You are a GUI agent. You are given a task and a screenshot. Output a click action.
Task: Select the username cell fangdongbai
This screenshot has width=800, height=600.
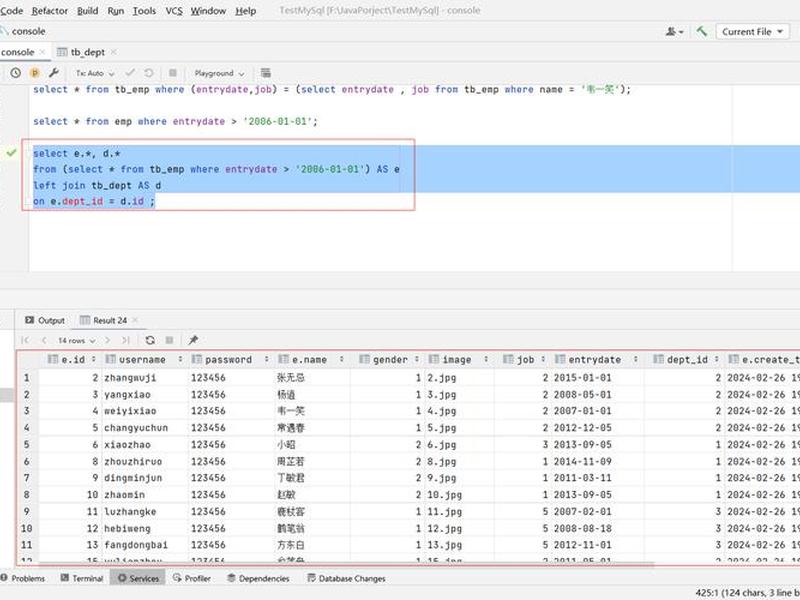145,545
